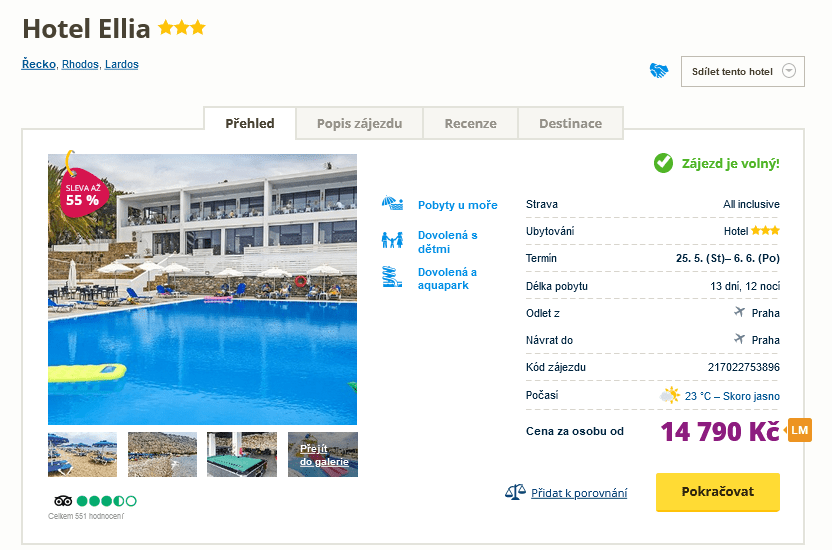
Task: Select the Destinace tab
Action: pyautogui.click(x=570, y=124)
